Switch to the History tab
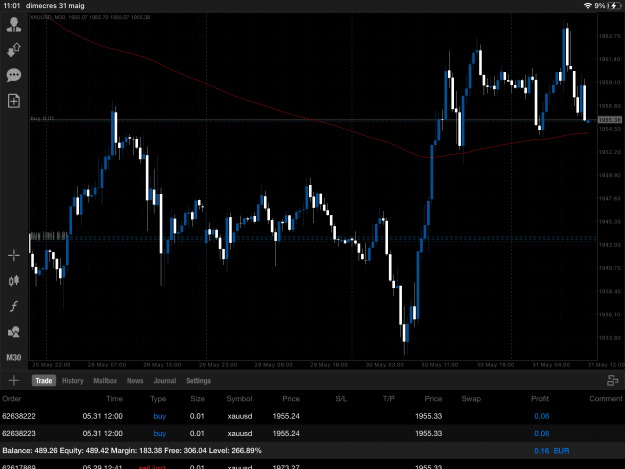The height and width of the screenshot is (469, 625). point(73,381)
